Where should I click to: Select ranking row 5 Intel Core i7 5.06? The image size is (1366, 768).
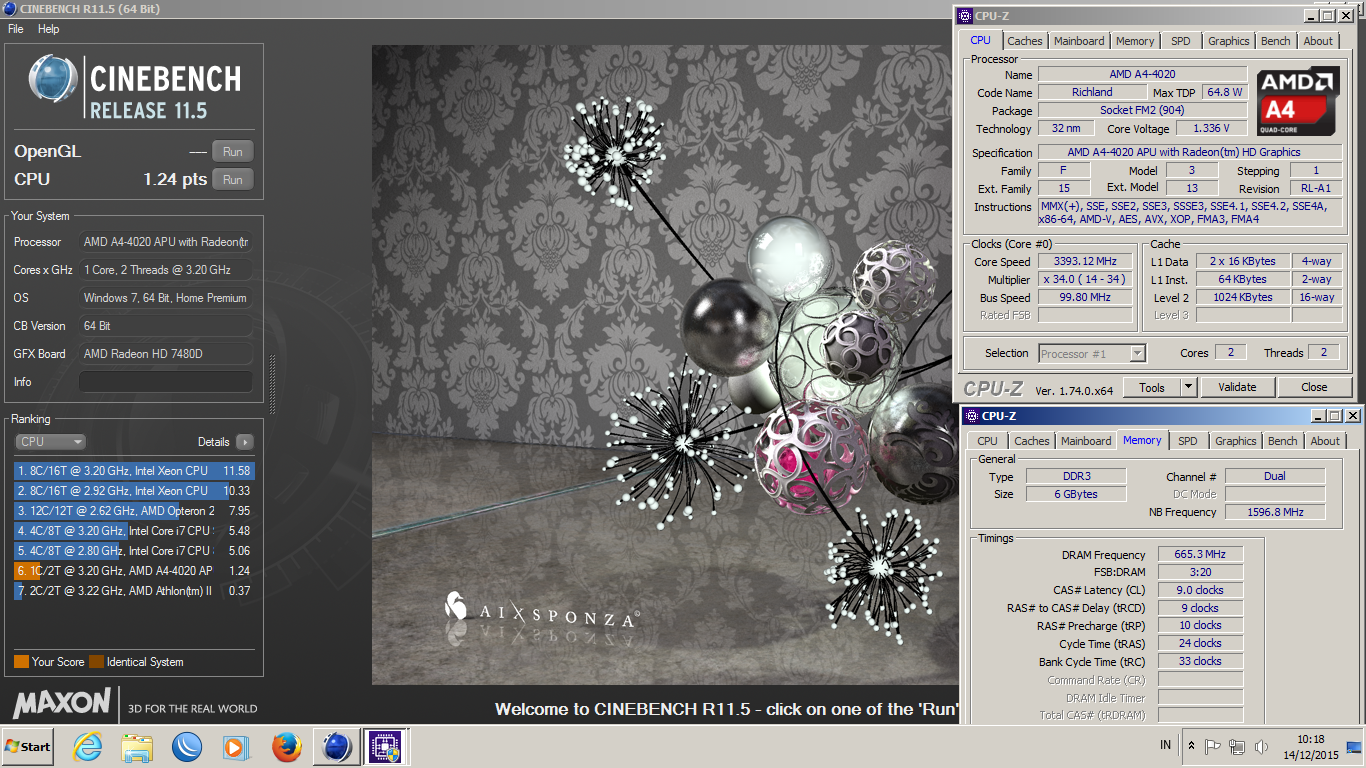[x=134, y=551]
